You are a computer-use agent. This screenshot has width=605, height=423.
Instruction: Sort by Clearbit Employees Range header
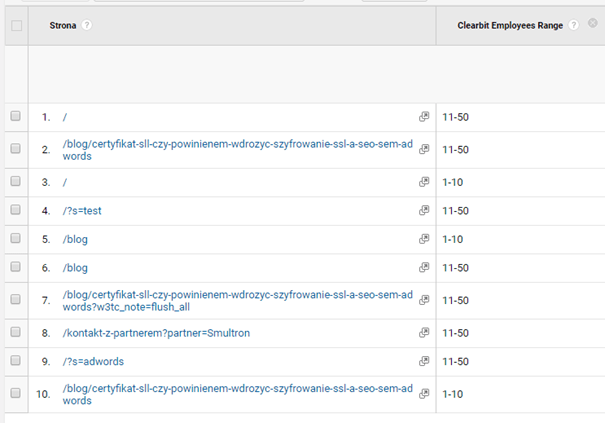point(511,25)
